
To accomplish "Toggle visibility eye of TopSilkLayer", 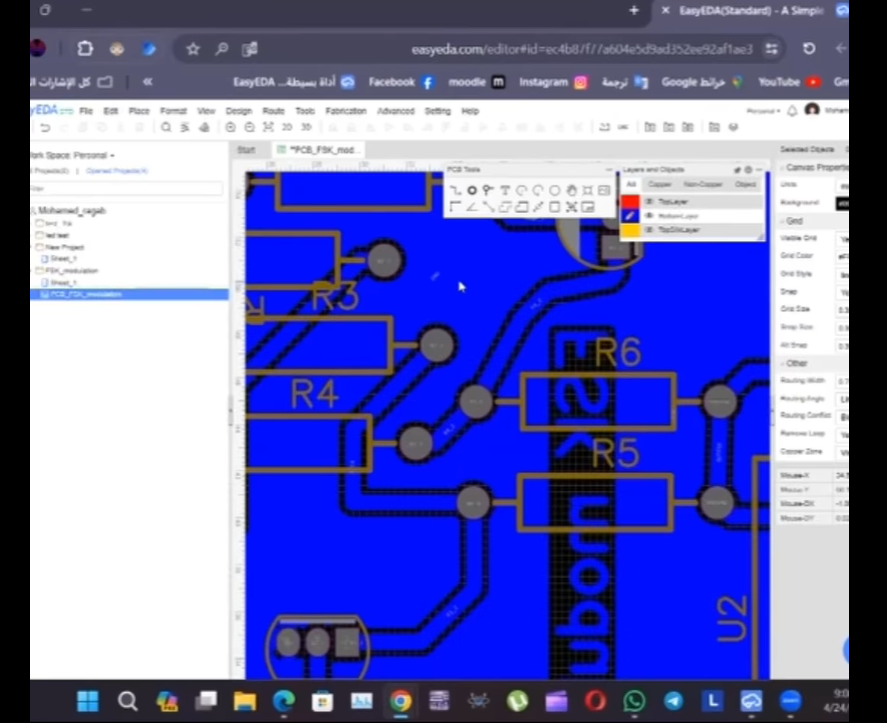I will [x=649, y=230].
